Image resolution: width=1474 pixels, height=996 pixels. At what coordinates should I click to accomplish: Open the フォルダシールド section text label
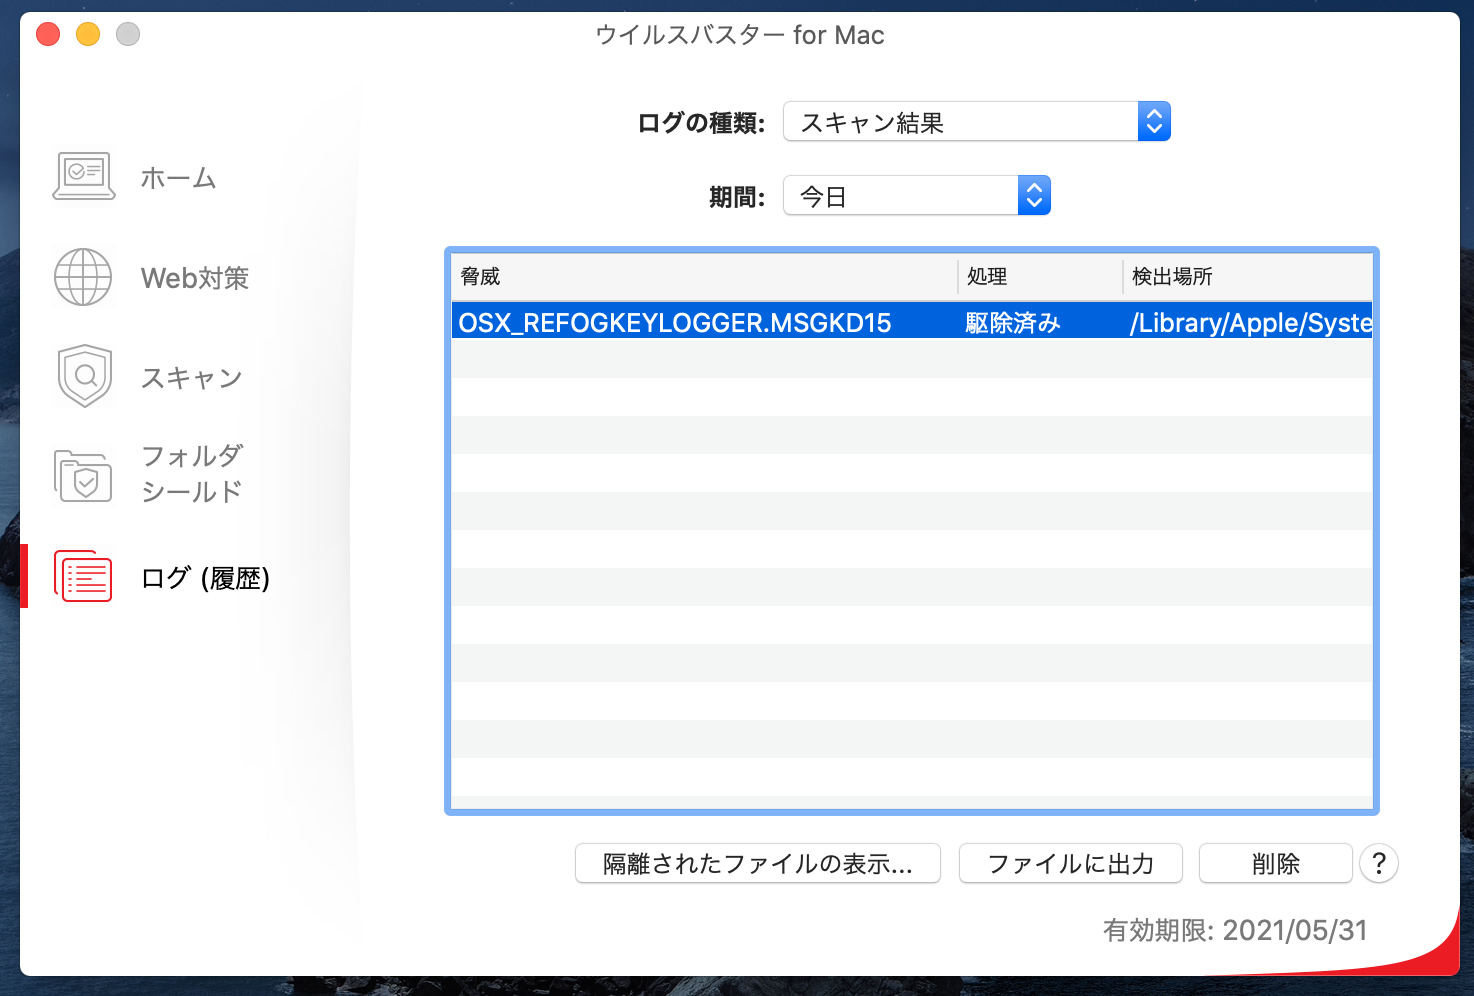point(192,474)
